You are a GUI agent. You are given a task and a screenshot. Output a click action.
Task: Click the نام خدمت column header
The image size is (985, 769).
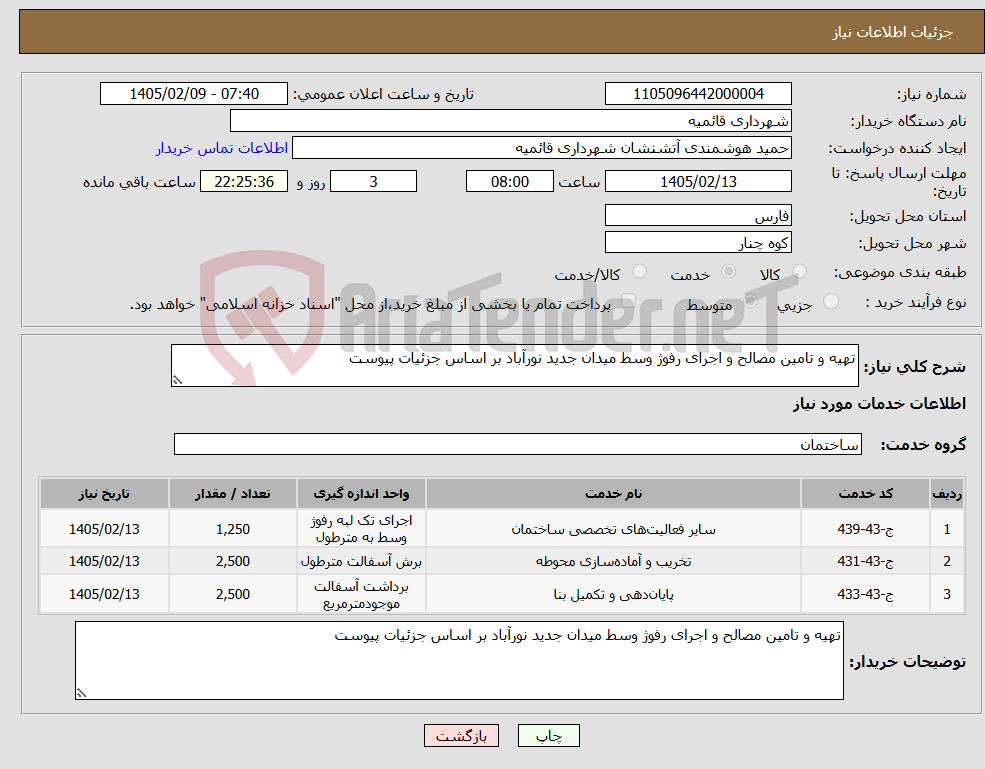coord(613,494)
